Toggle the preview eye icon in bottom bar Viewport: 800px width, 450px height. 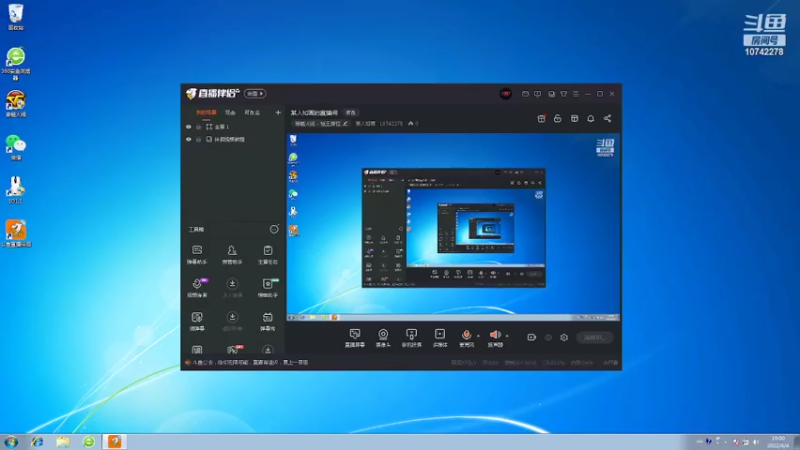tap(548, 337)
